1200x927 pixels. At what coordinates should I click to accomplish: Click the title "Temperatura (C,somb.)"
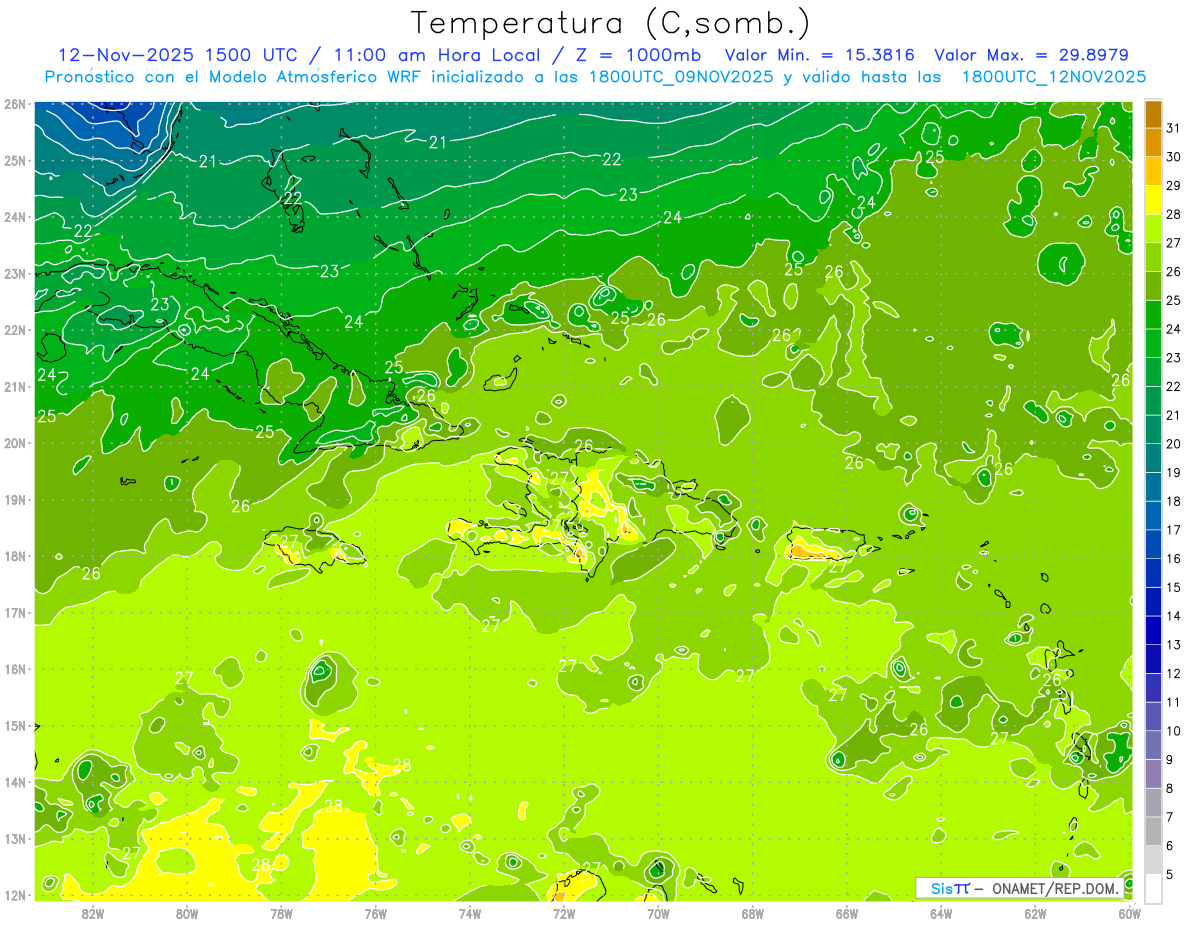(611, 23)
